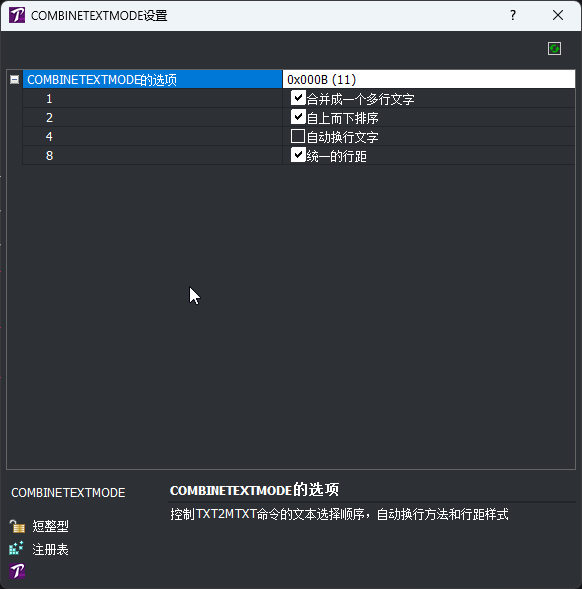This screenshot has width=582, height=589.
Task: Click the help question mark button
Action: [513, 15]
